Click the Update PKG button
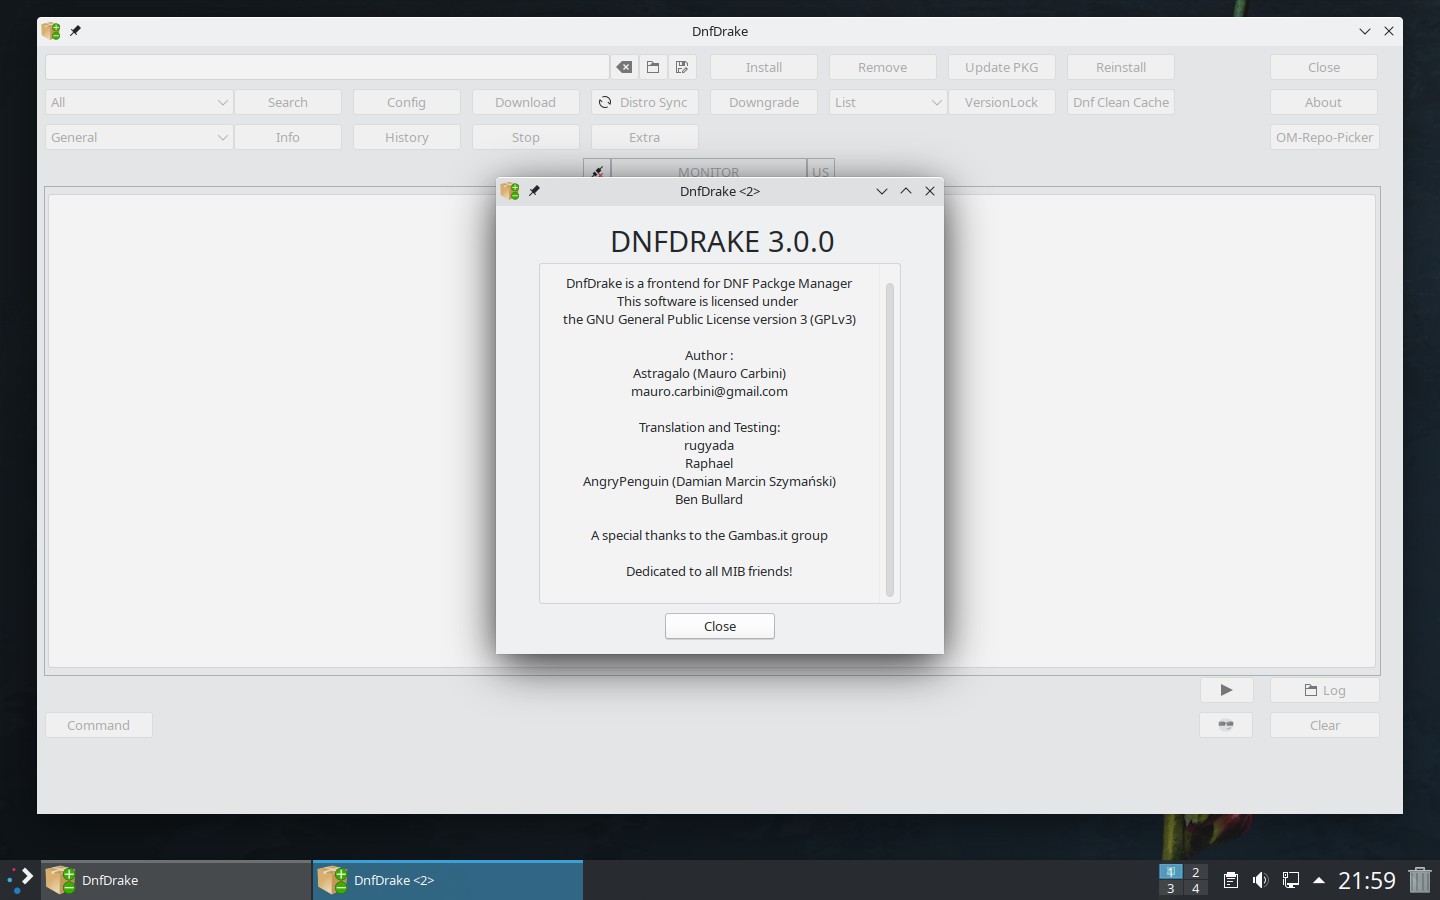1440x900 pixels. click(1002, 67)
